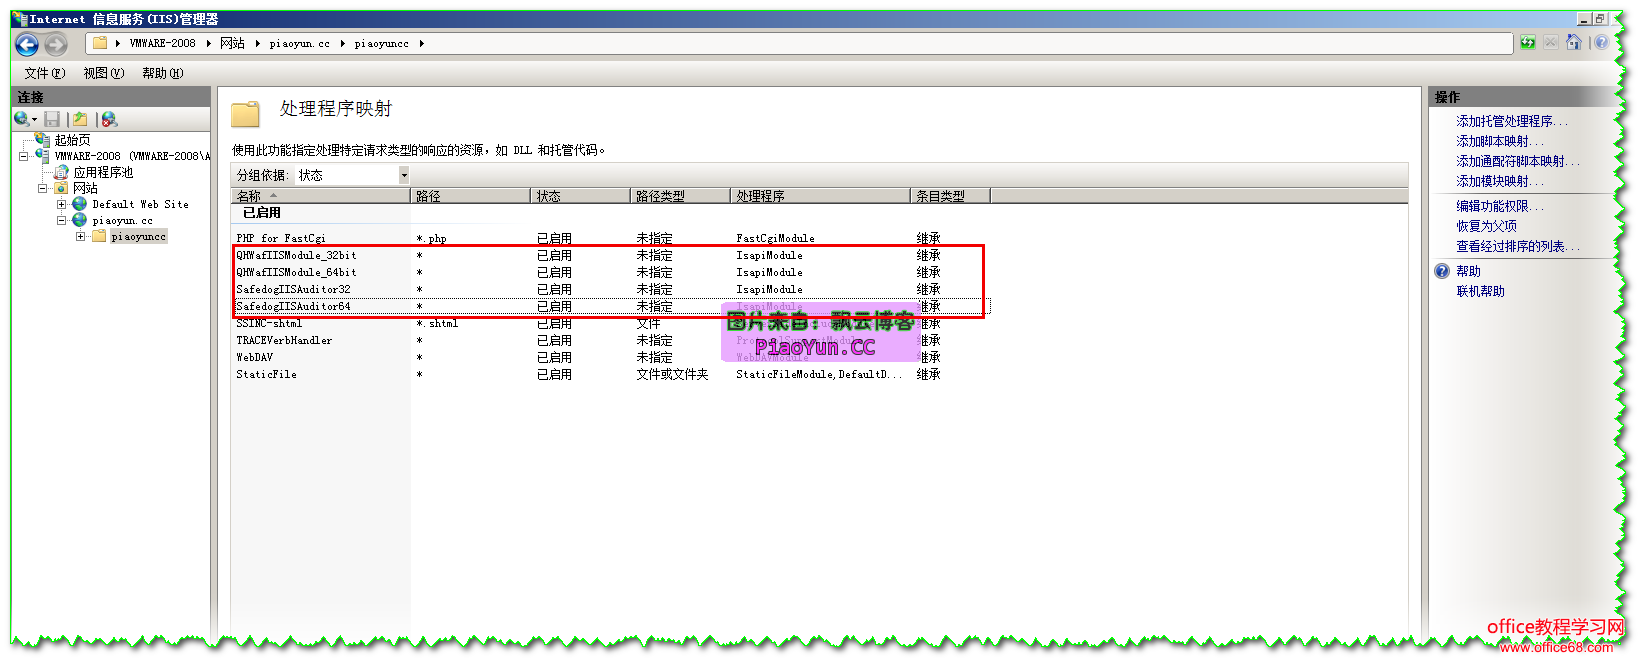
Task: Open the 分组依据 grouping dropdown
Action: tap(404, 175)
